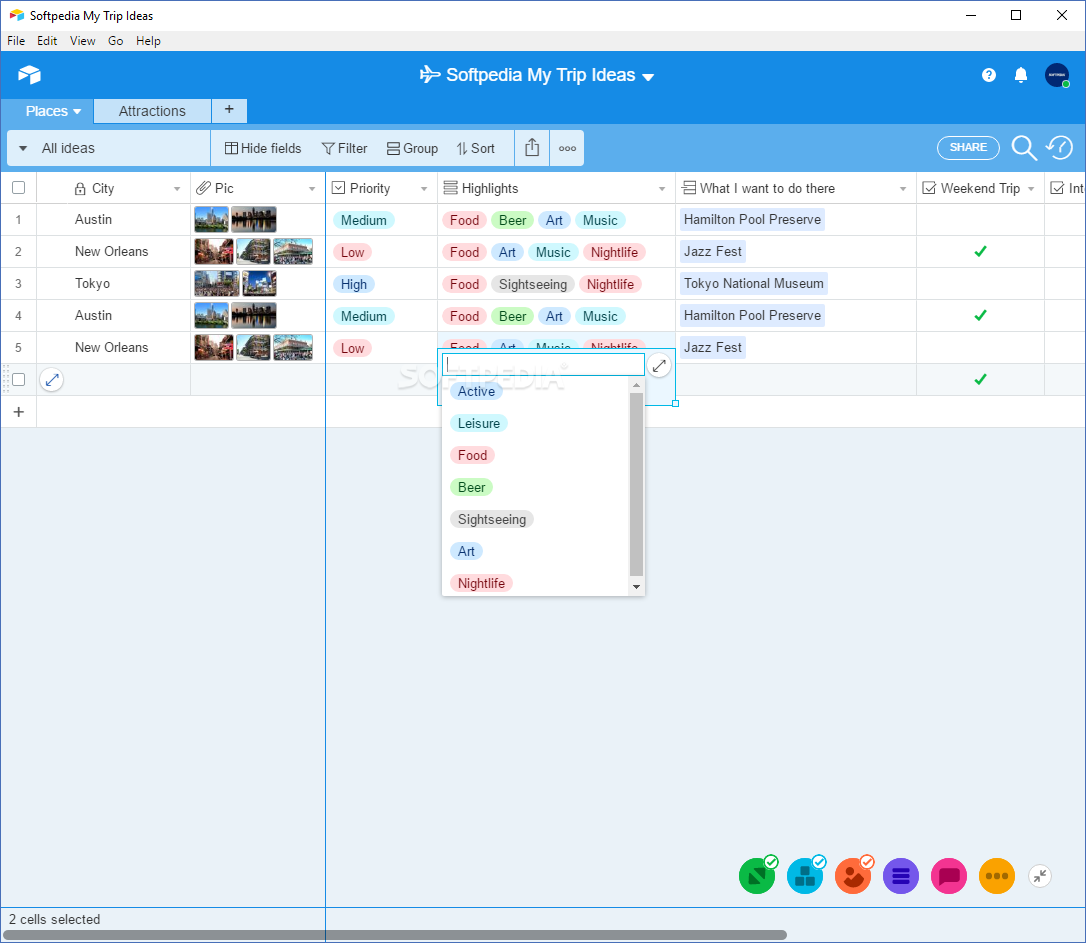Open the Pic column dropdown arrow
1086x943 pixels.
(312, 189)
